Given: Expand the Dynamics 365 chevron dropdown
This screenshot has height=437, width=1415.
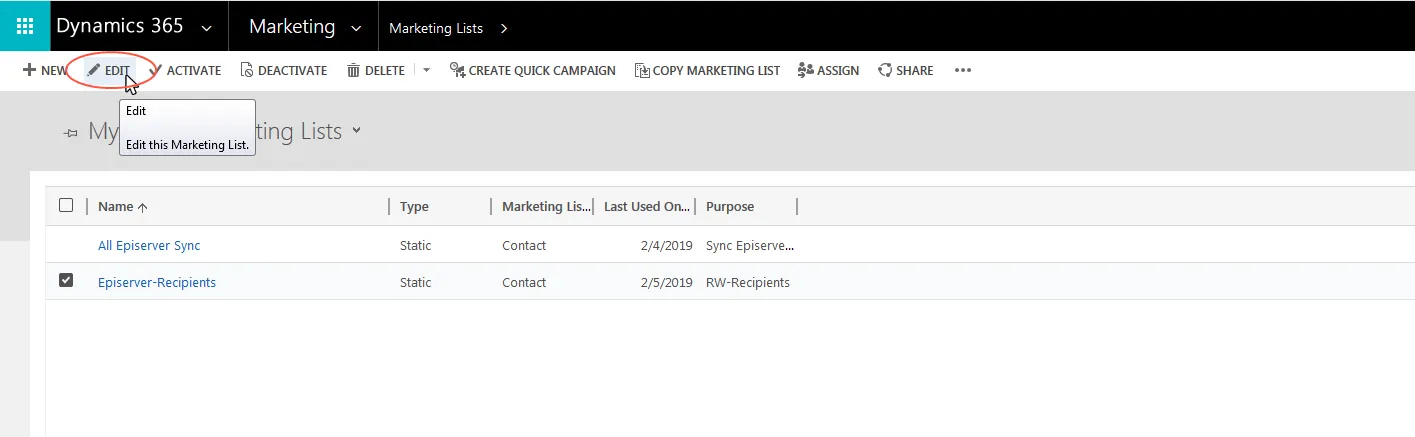Looking at the screenshot, I should click(x=206, y=29).
